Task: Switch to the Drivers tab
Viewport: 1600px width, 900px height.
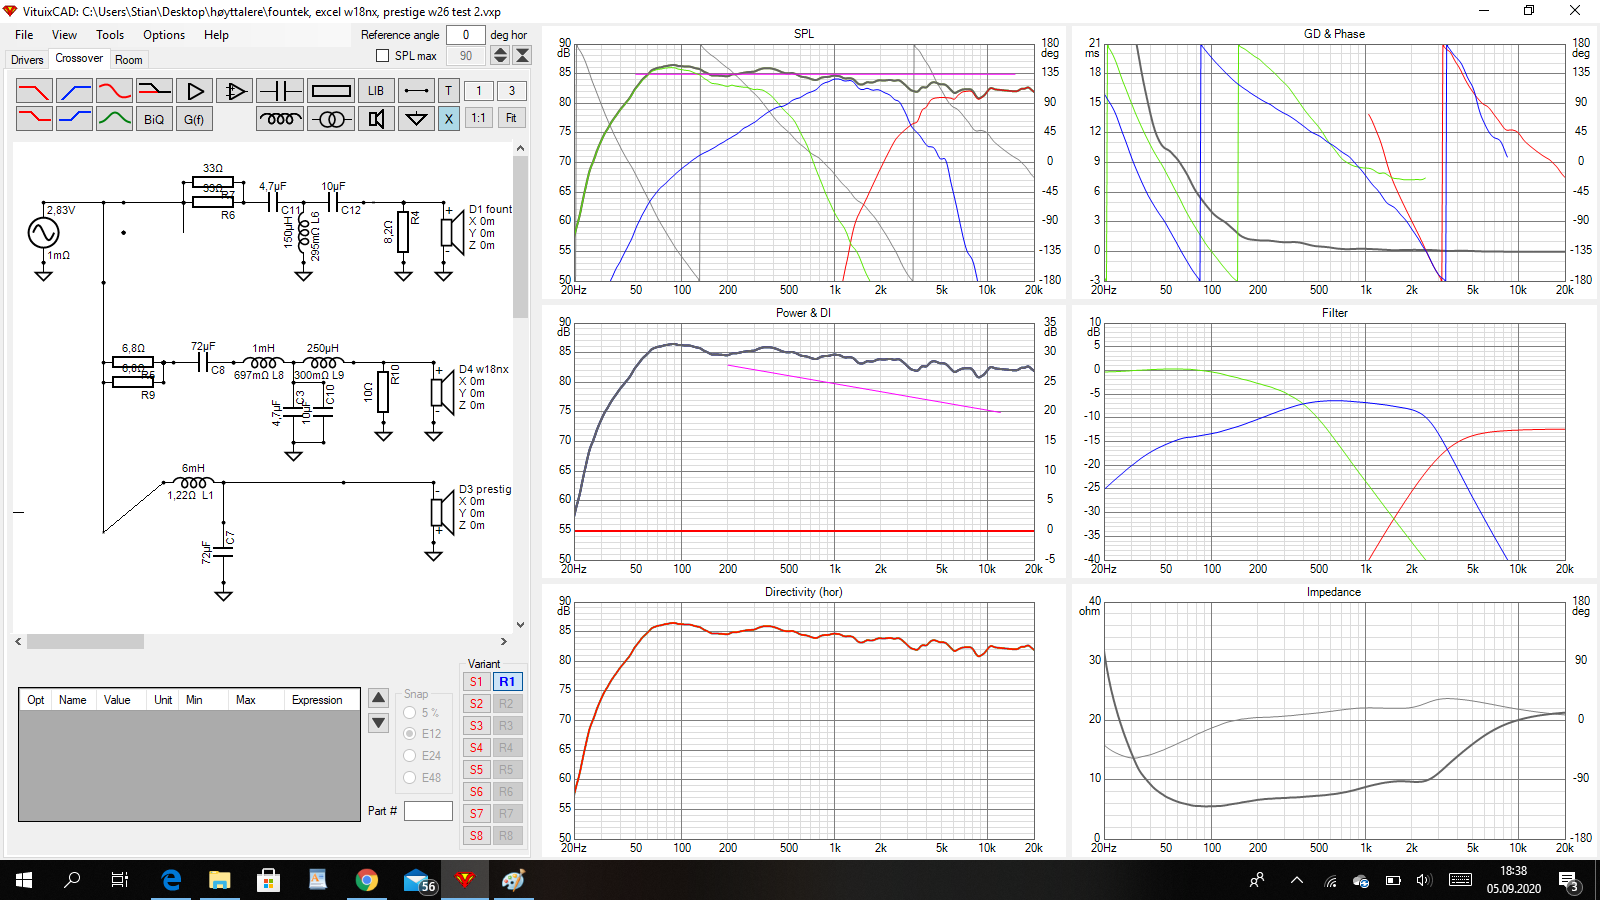Action: pos(27,60)
